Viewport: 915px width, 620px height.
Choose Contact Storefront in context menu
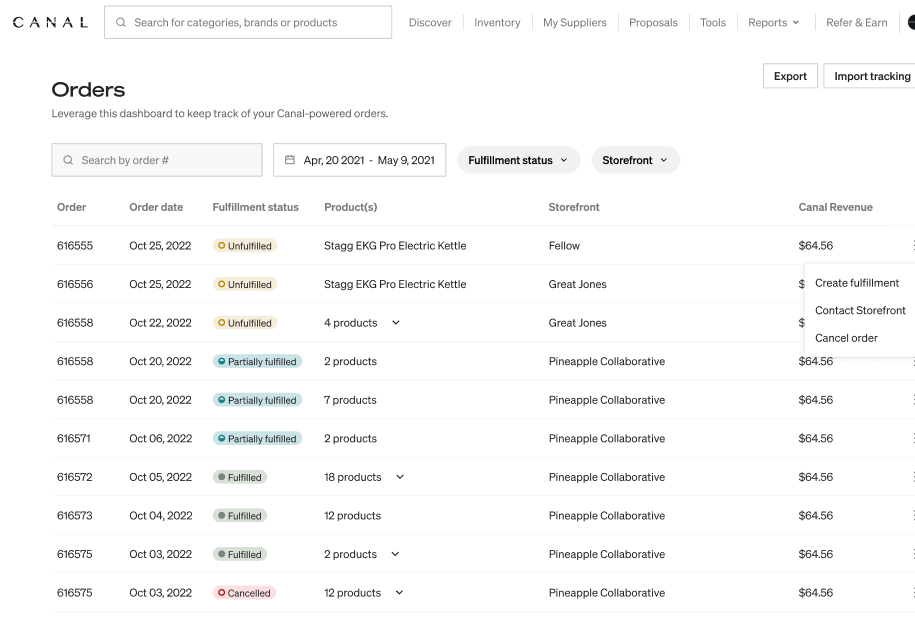click(x=860, y=311)
